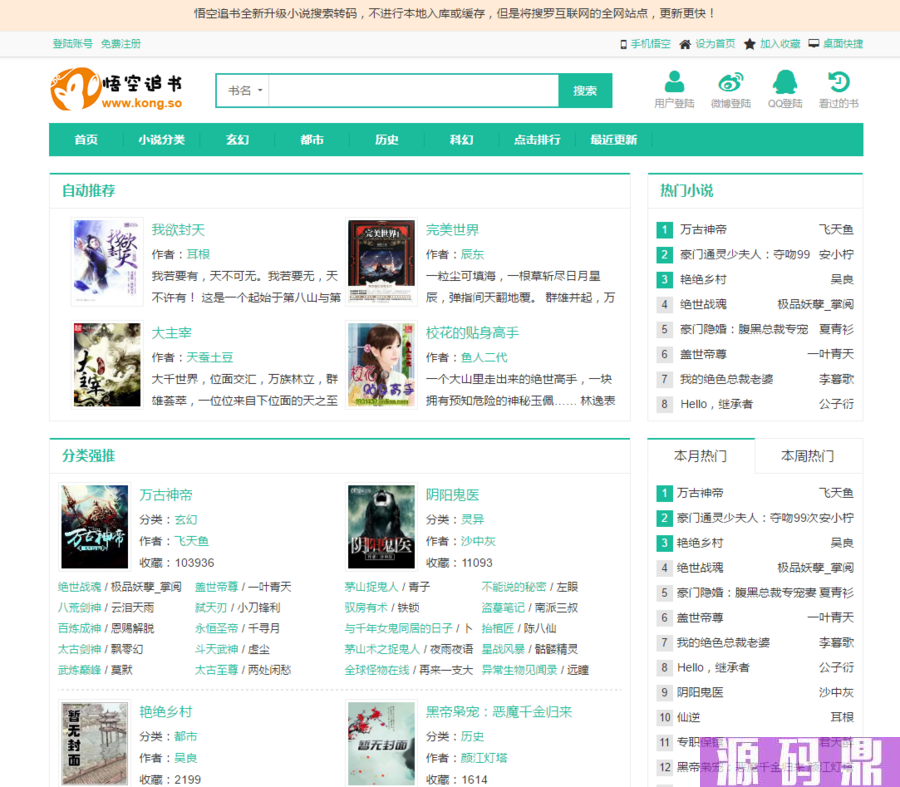
Task: Click the 加入收藏 star icon
Action: click(750, 44)
